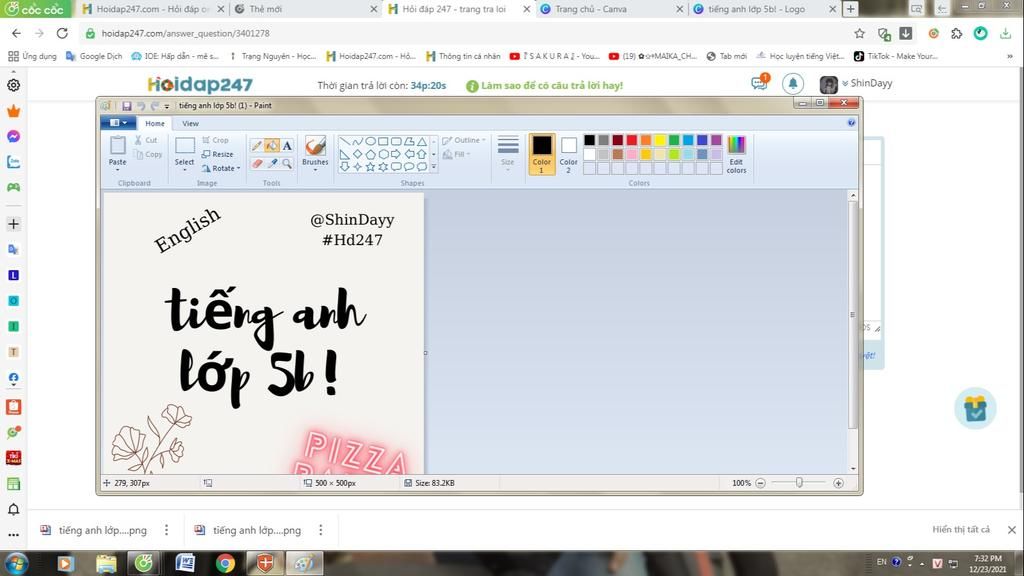The height and width of the screenshot is (576, 1024).
Task: Open the Customize Quick Access Toolbar dropdown
Action: (167, 106)
